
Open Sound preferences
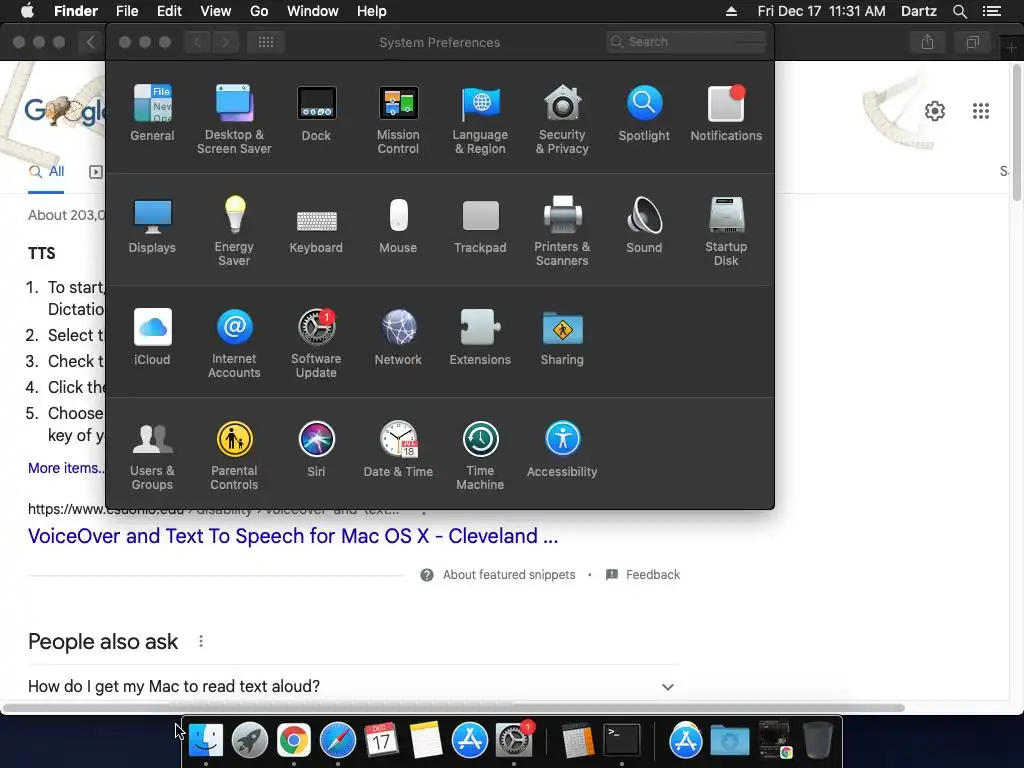(644, 225)
